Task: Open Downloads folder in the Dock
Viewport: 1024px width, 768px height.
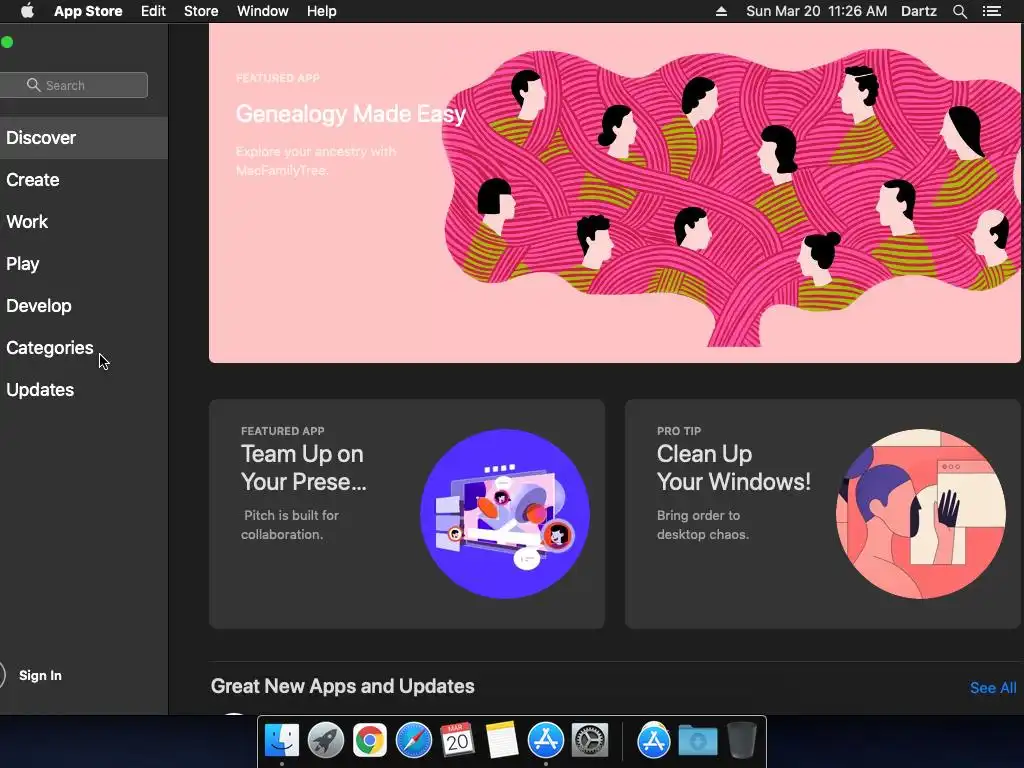Action: 697,741
